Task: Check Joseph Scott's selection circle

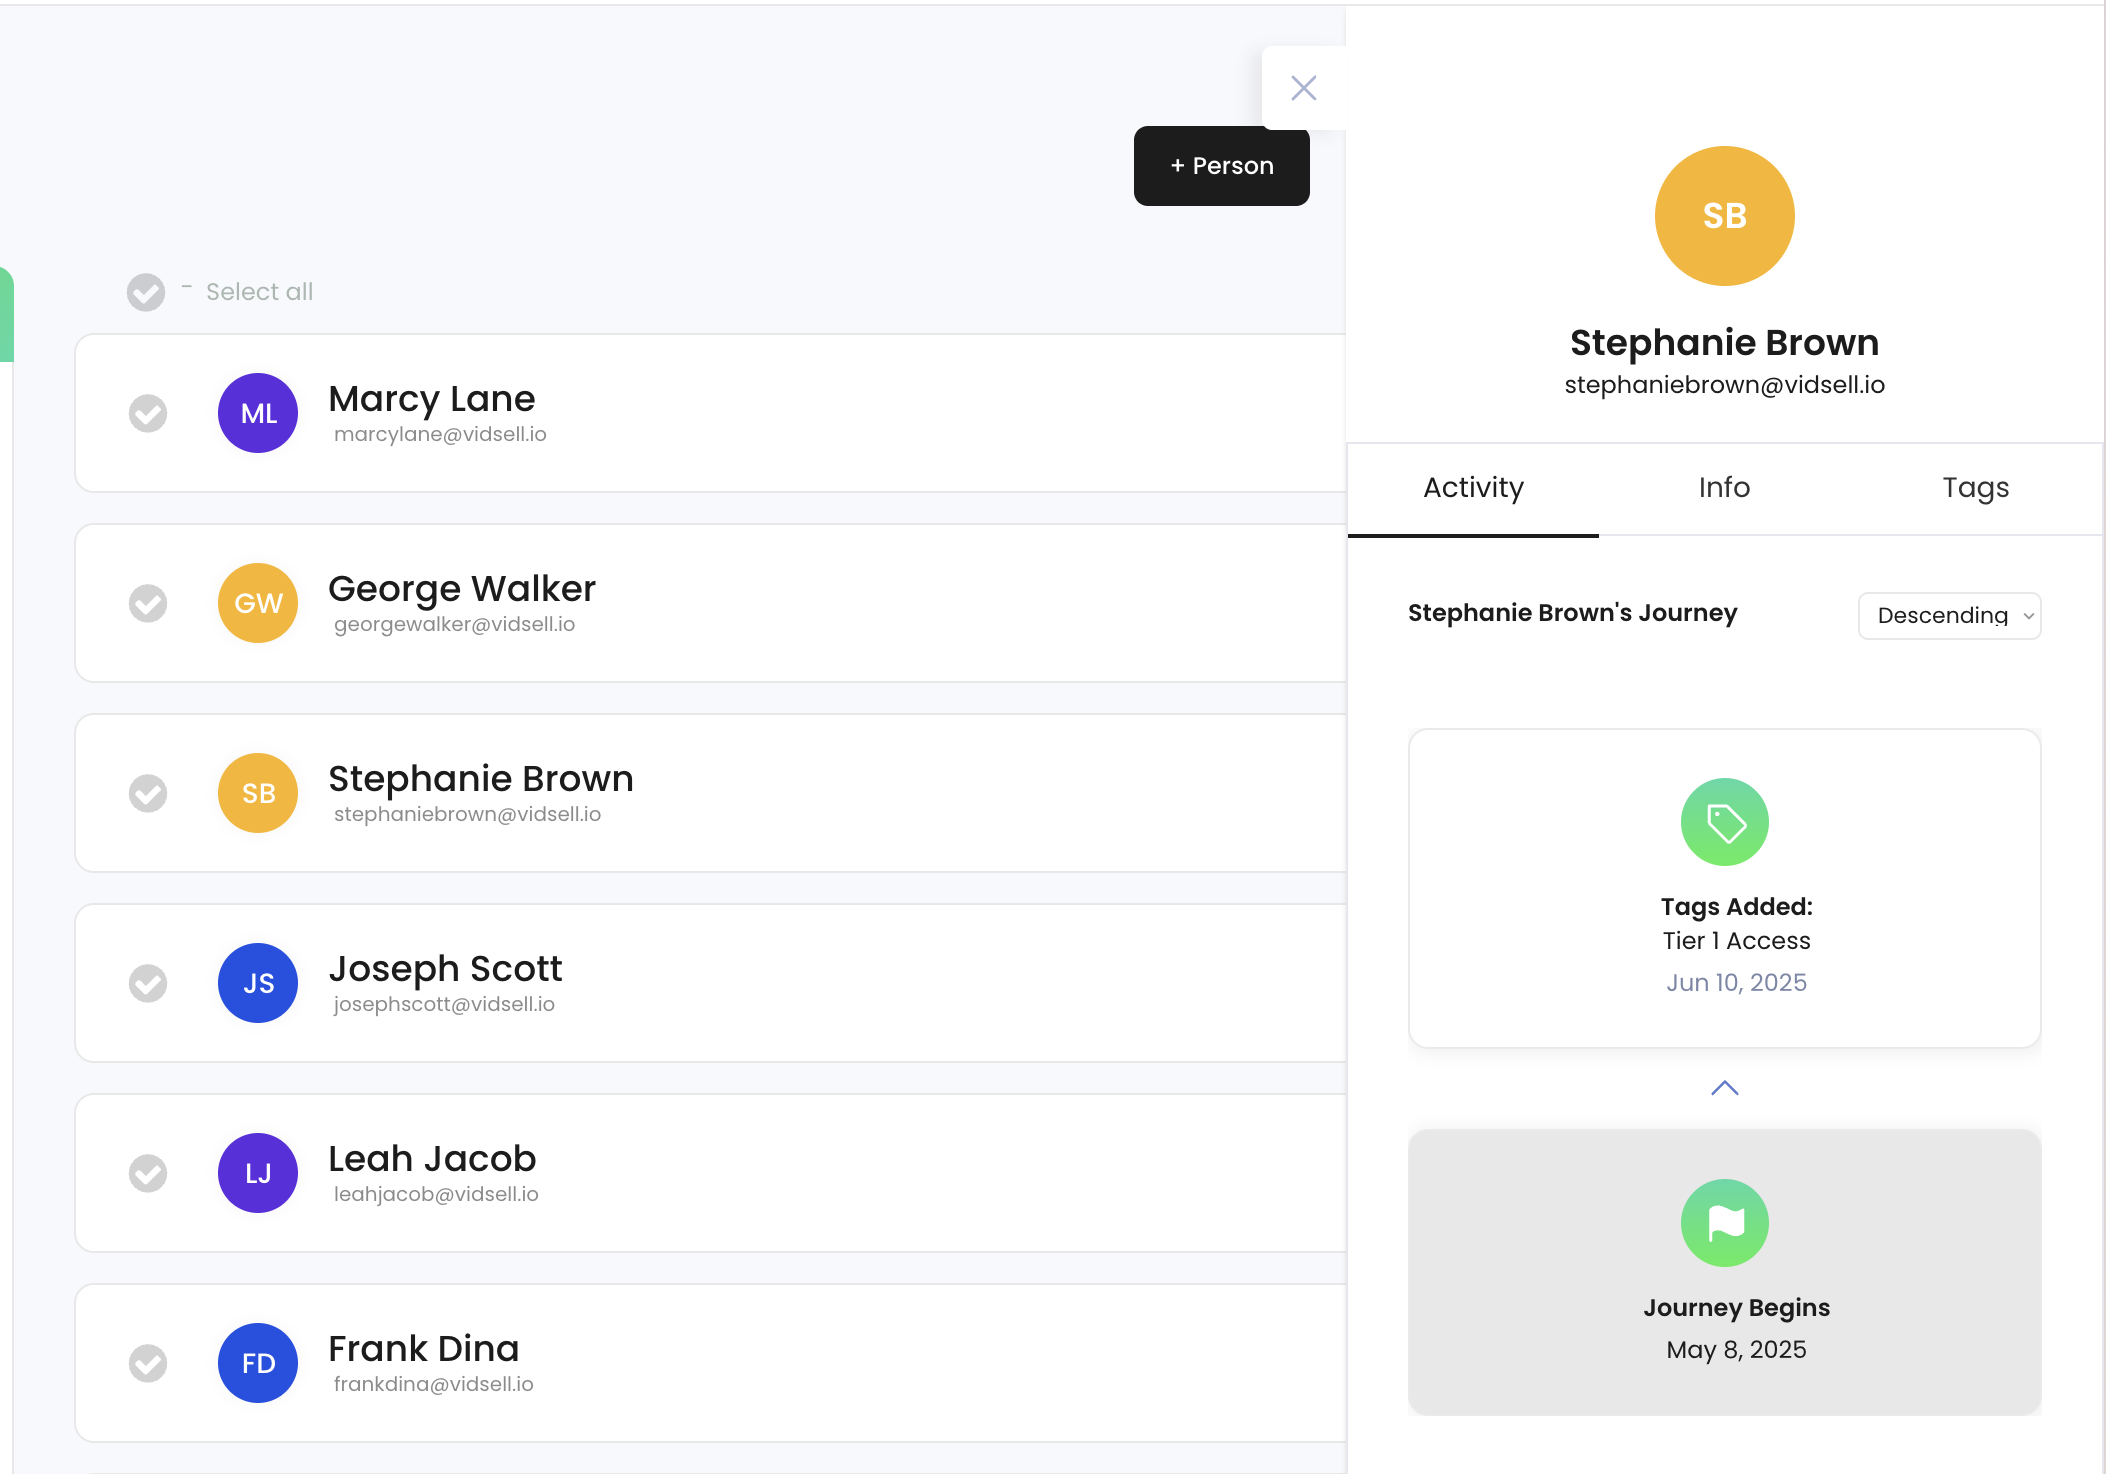Action: 148,983
